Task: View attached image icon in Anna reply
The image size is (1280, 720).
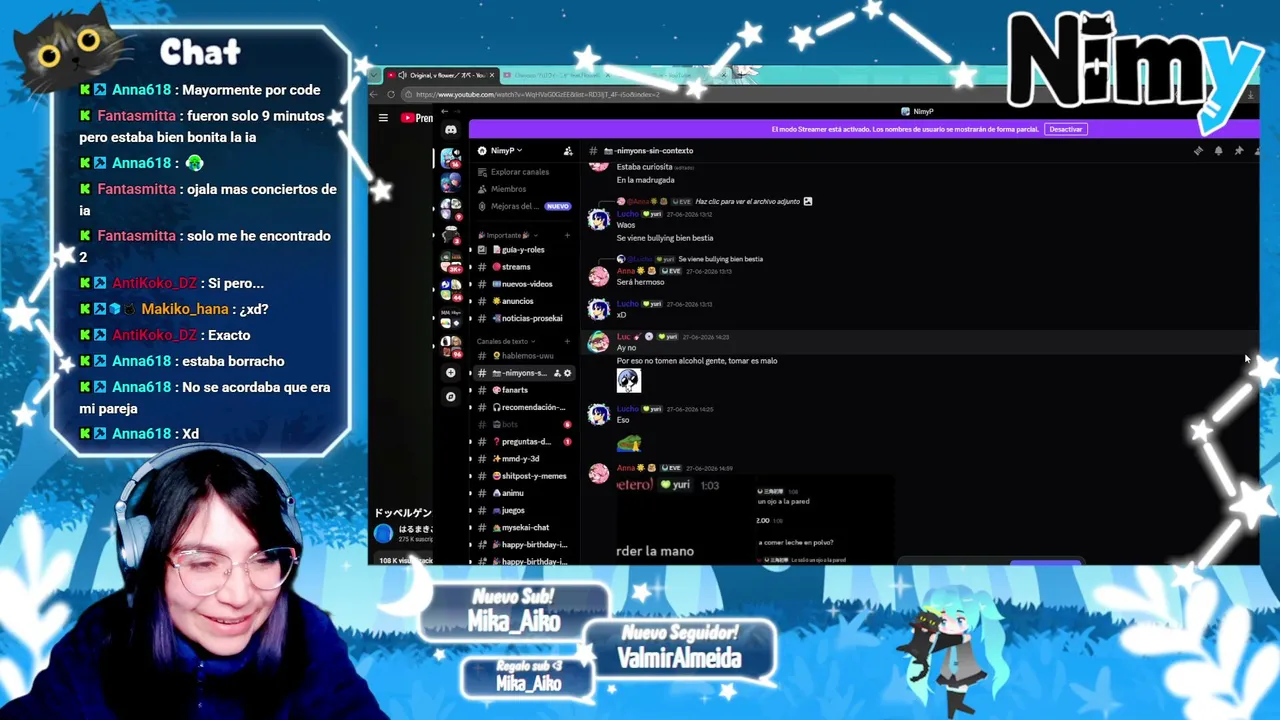Action: coord(808,201)
